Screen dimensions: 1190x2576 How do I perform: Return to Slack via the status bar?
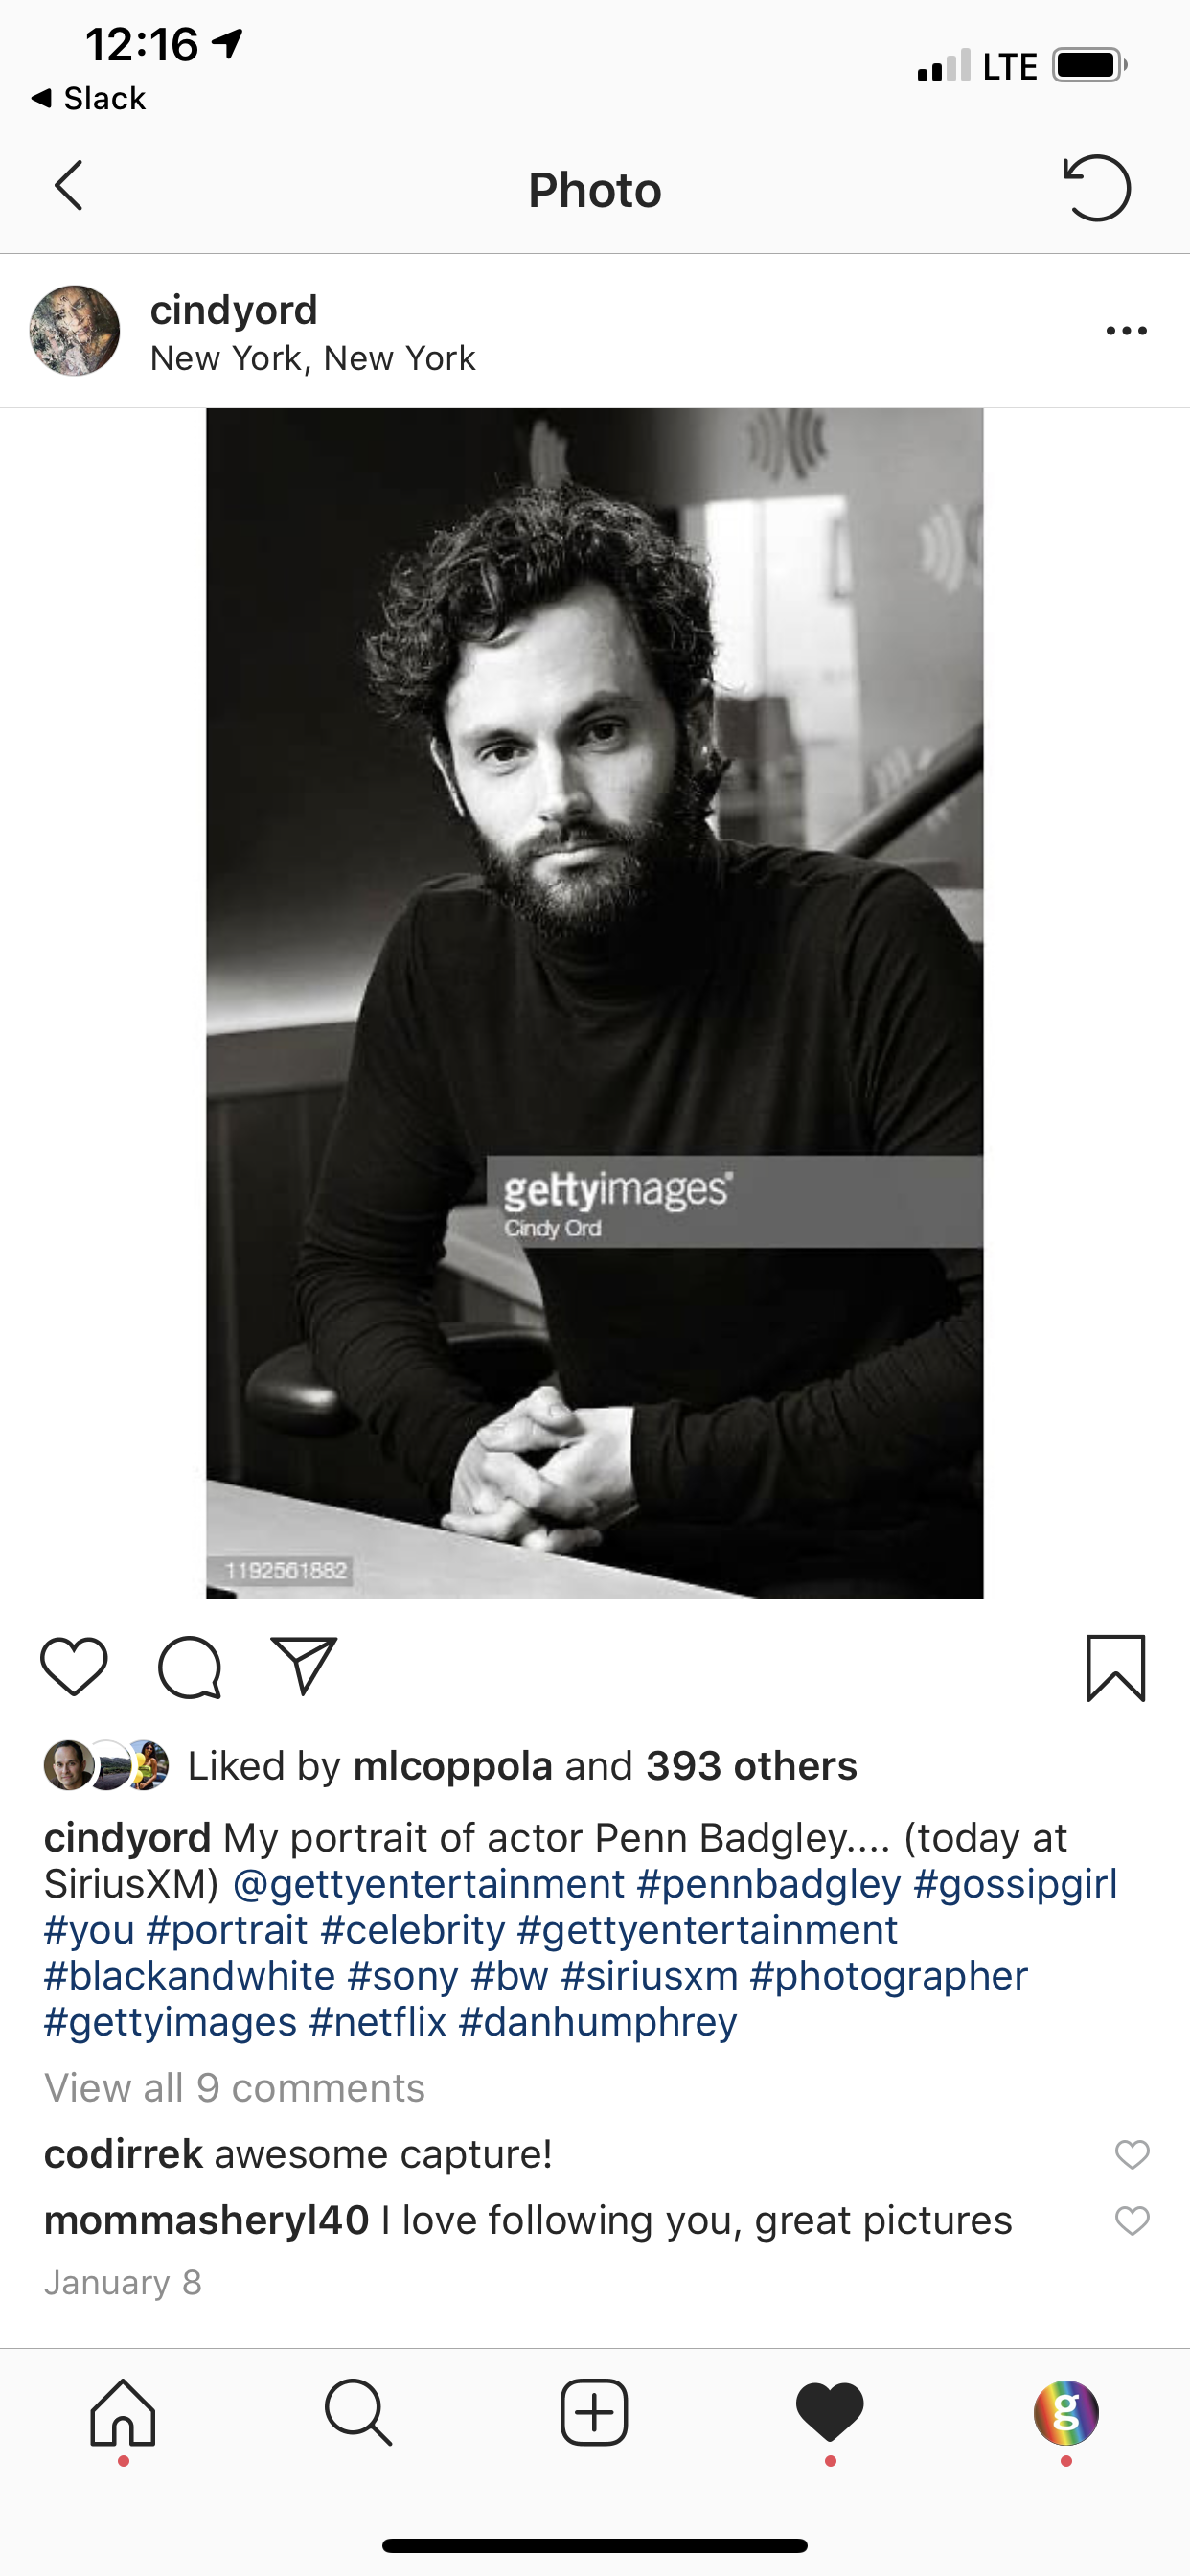click(89, 98)
